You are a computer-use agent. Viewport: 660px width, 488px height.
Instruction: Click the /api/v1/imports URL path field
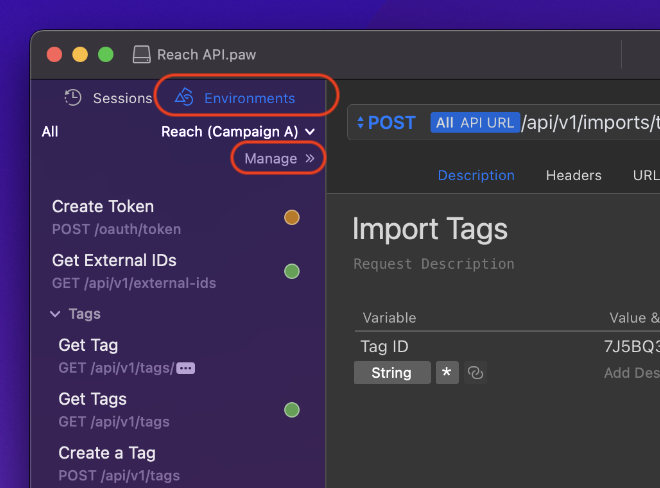591,123
